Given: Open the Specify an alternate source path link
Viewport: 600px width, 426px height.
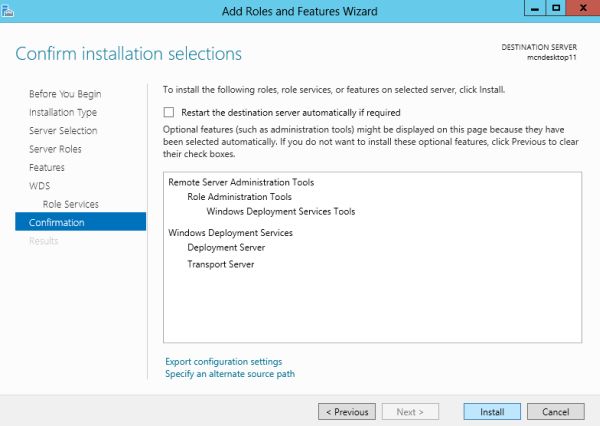Looking at the screenshot, I should point(230,374).
